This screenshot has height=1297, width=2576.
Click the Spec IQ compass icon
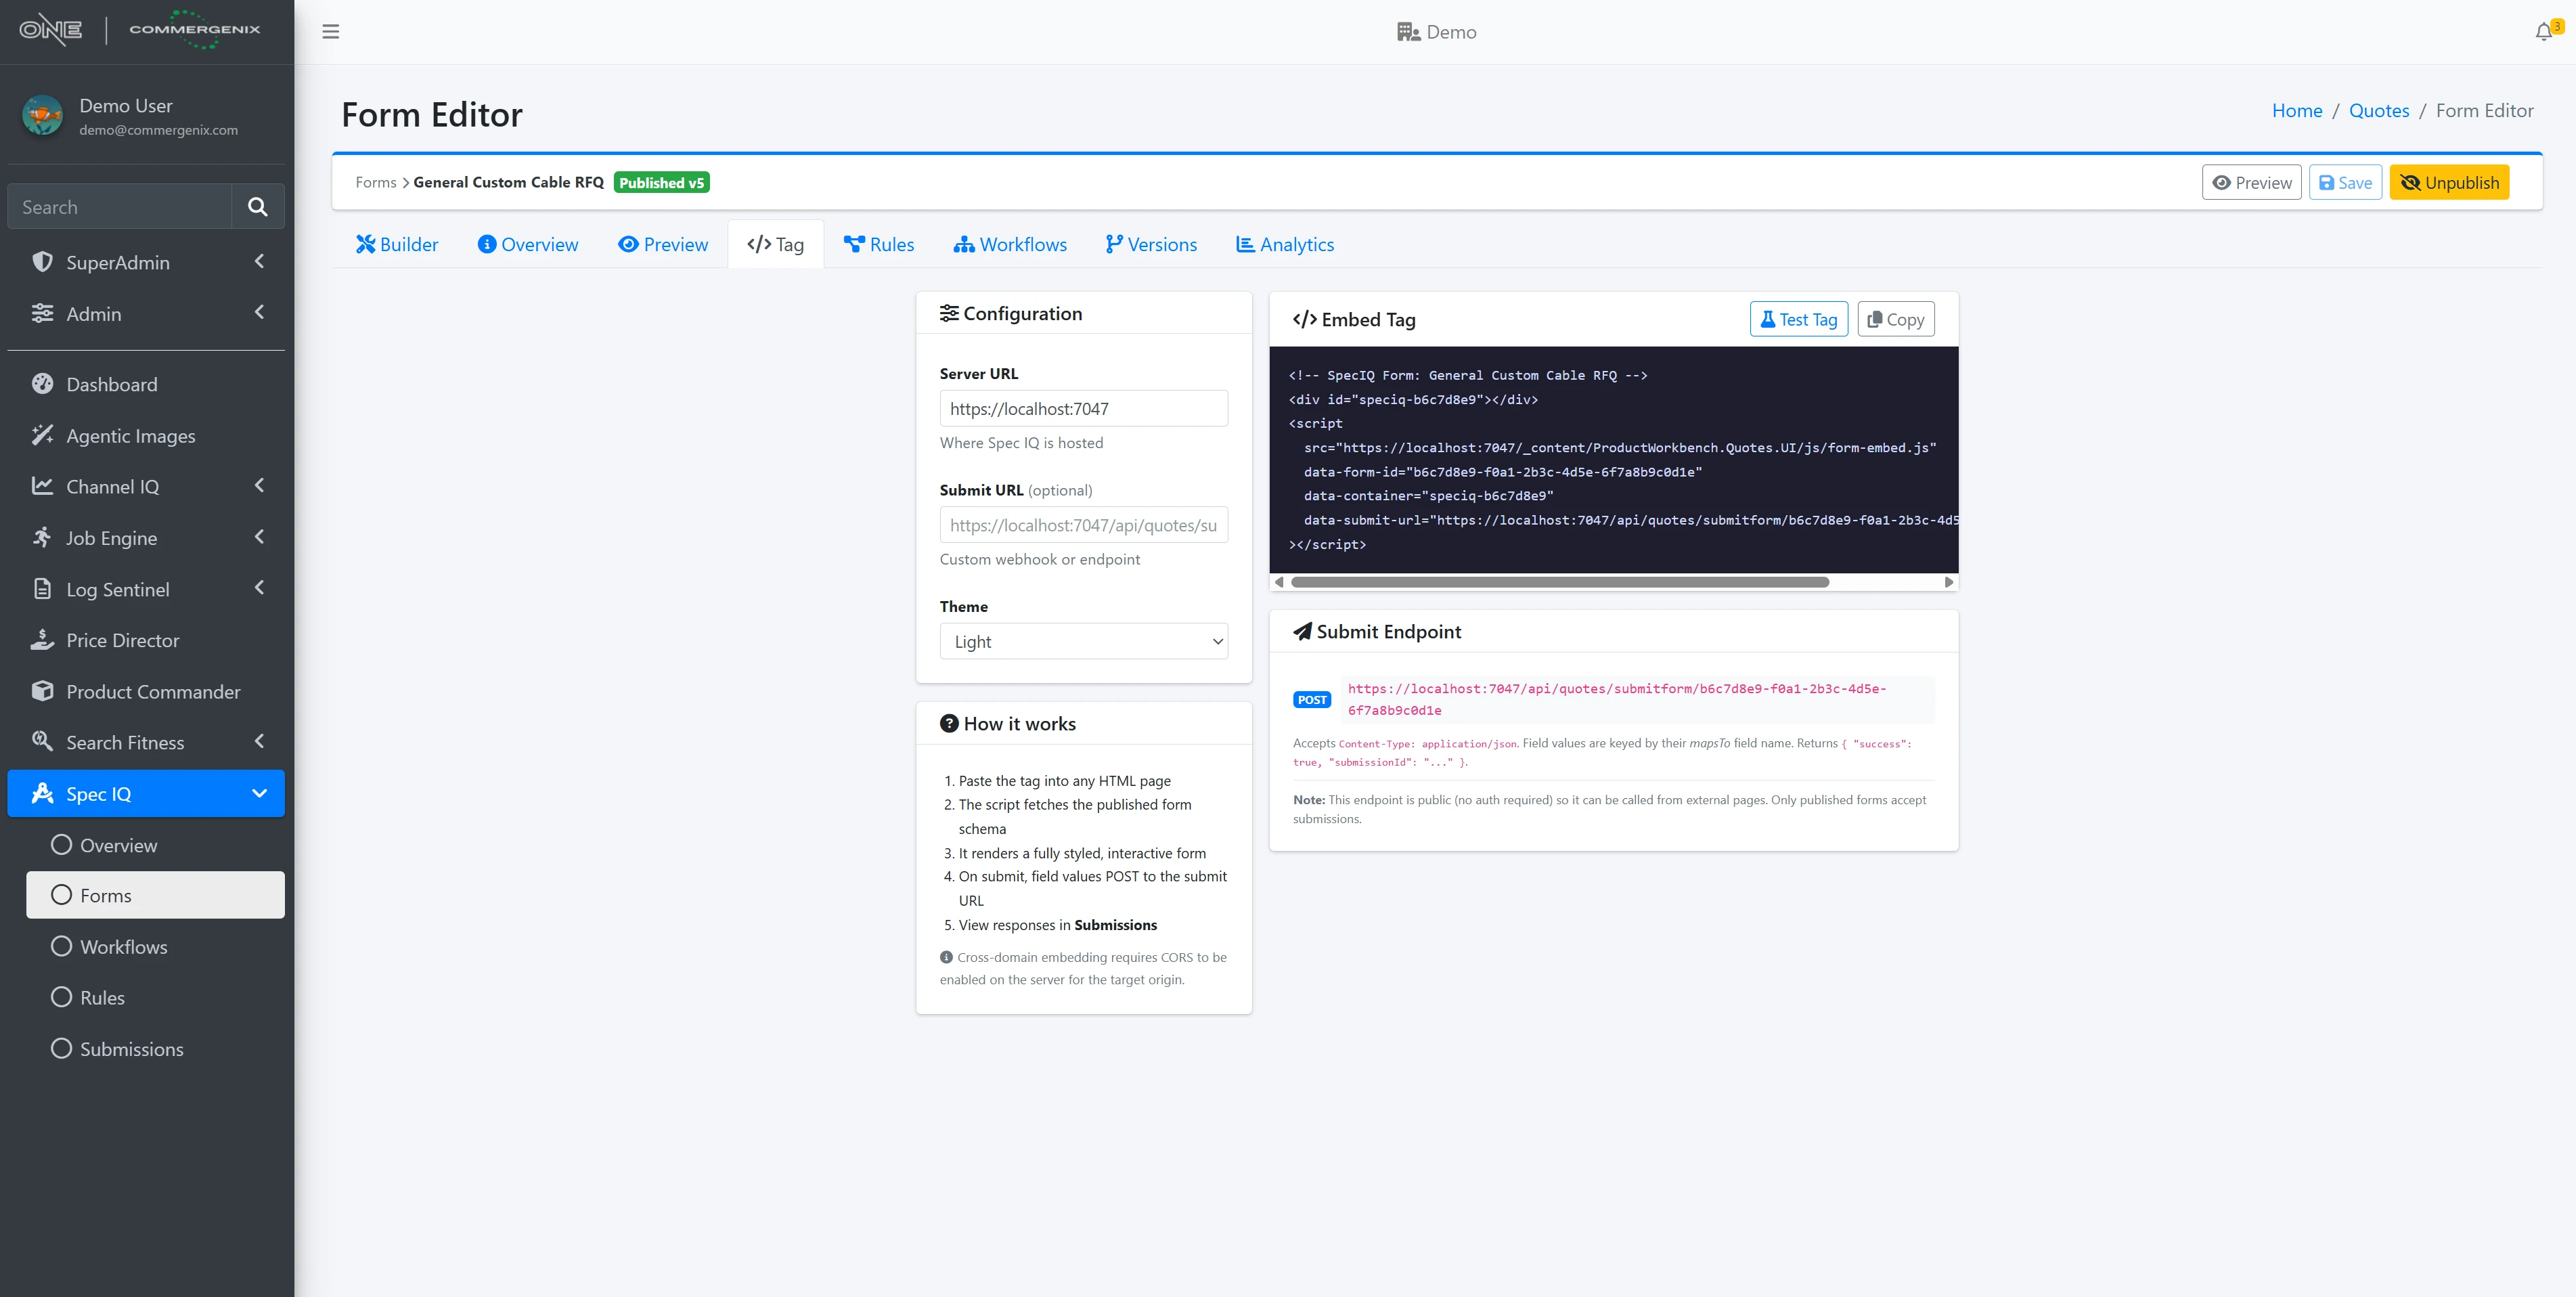point(42,793)
